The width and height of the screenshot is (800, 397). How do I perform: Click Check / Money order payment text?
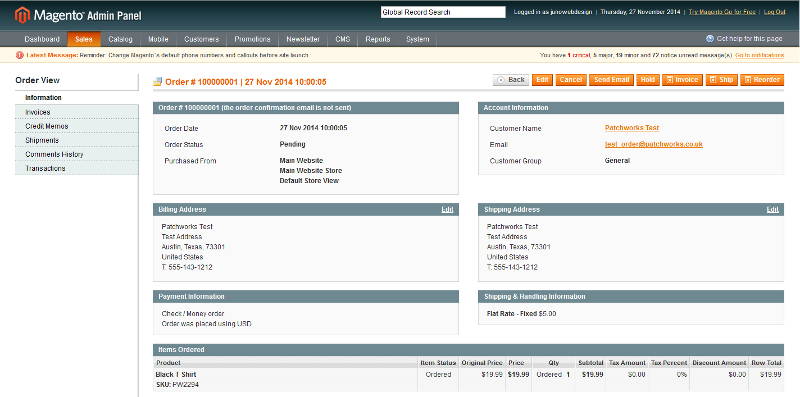tap(193, 314)
